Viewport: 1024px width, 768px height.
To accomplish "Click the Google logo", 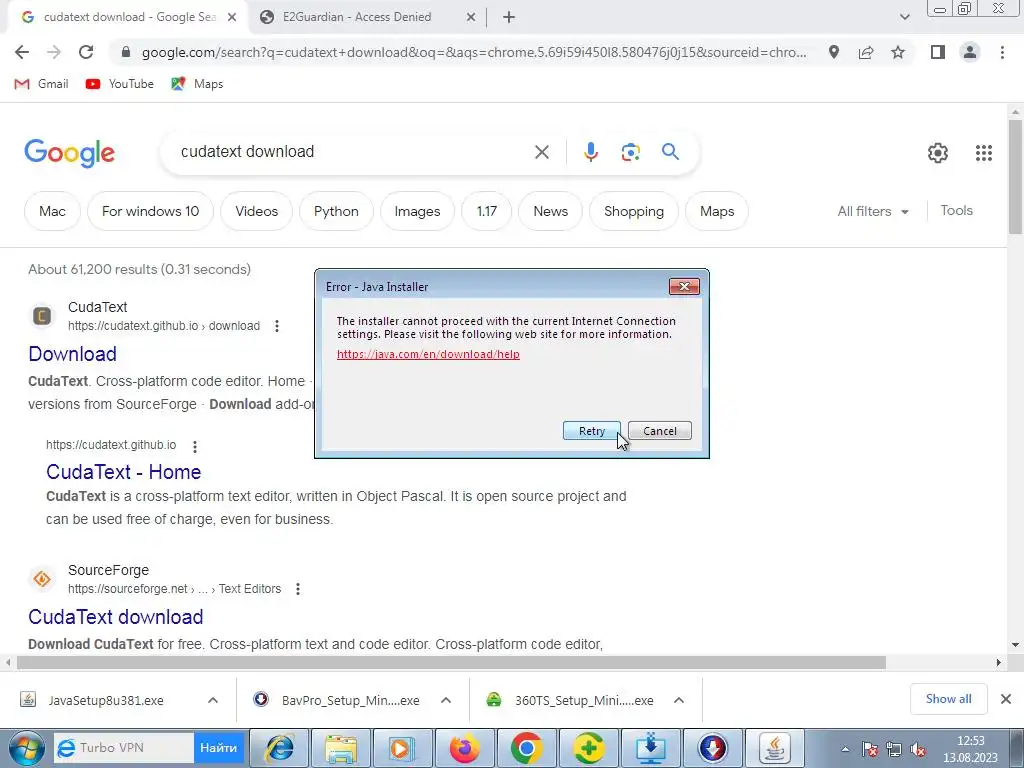I will 69,153.
